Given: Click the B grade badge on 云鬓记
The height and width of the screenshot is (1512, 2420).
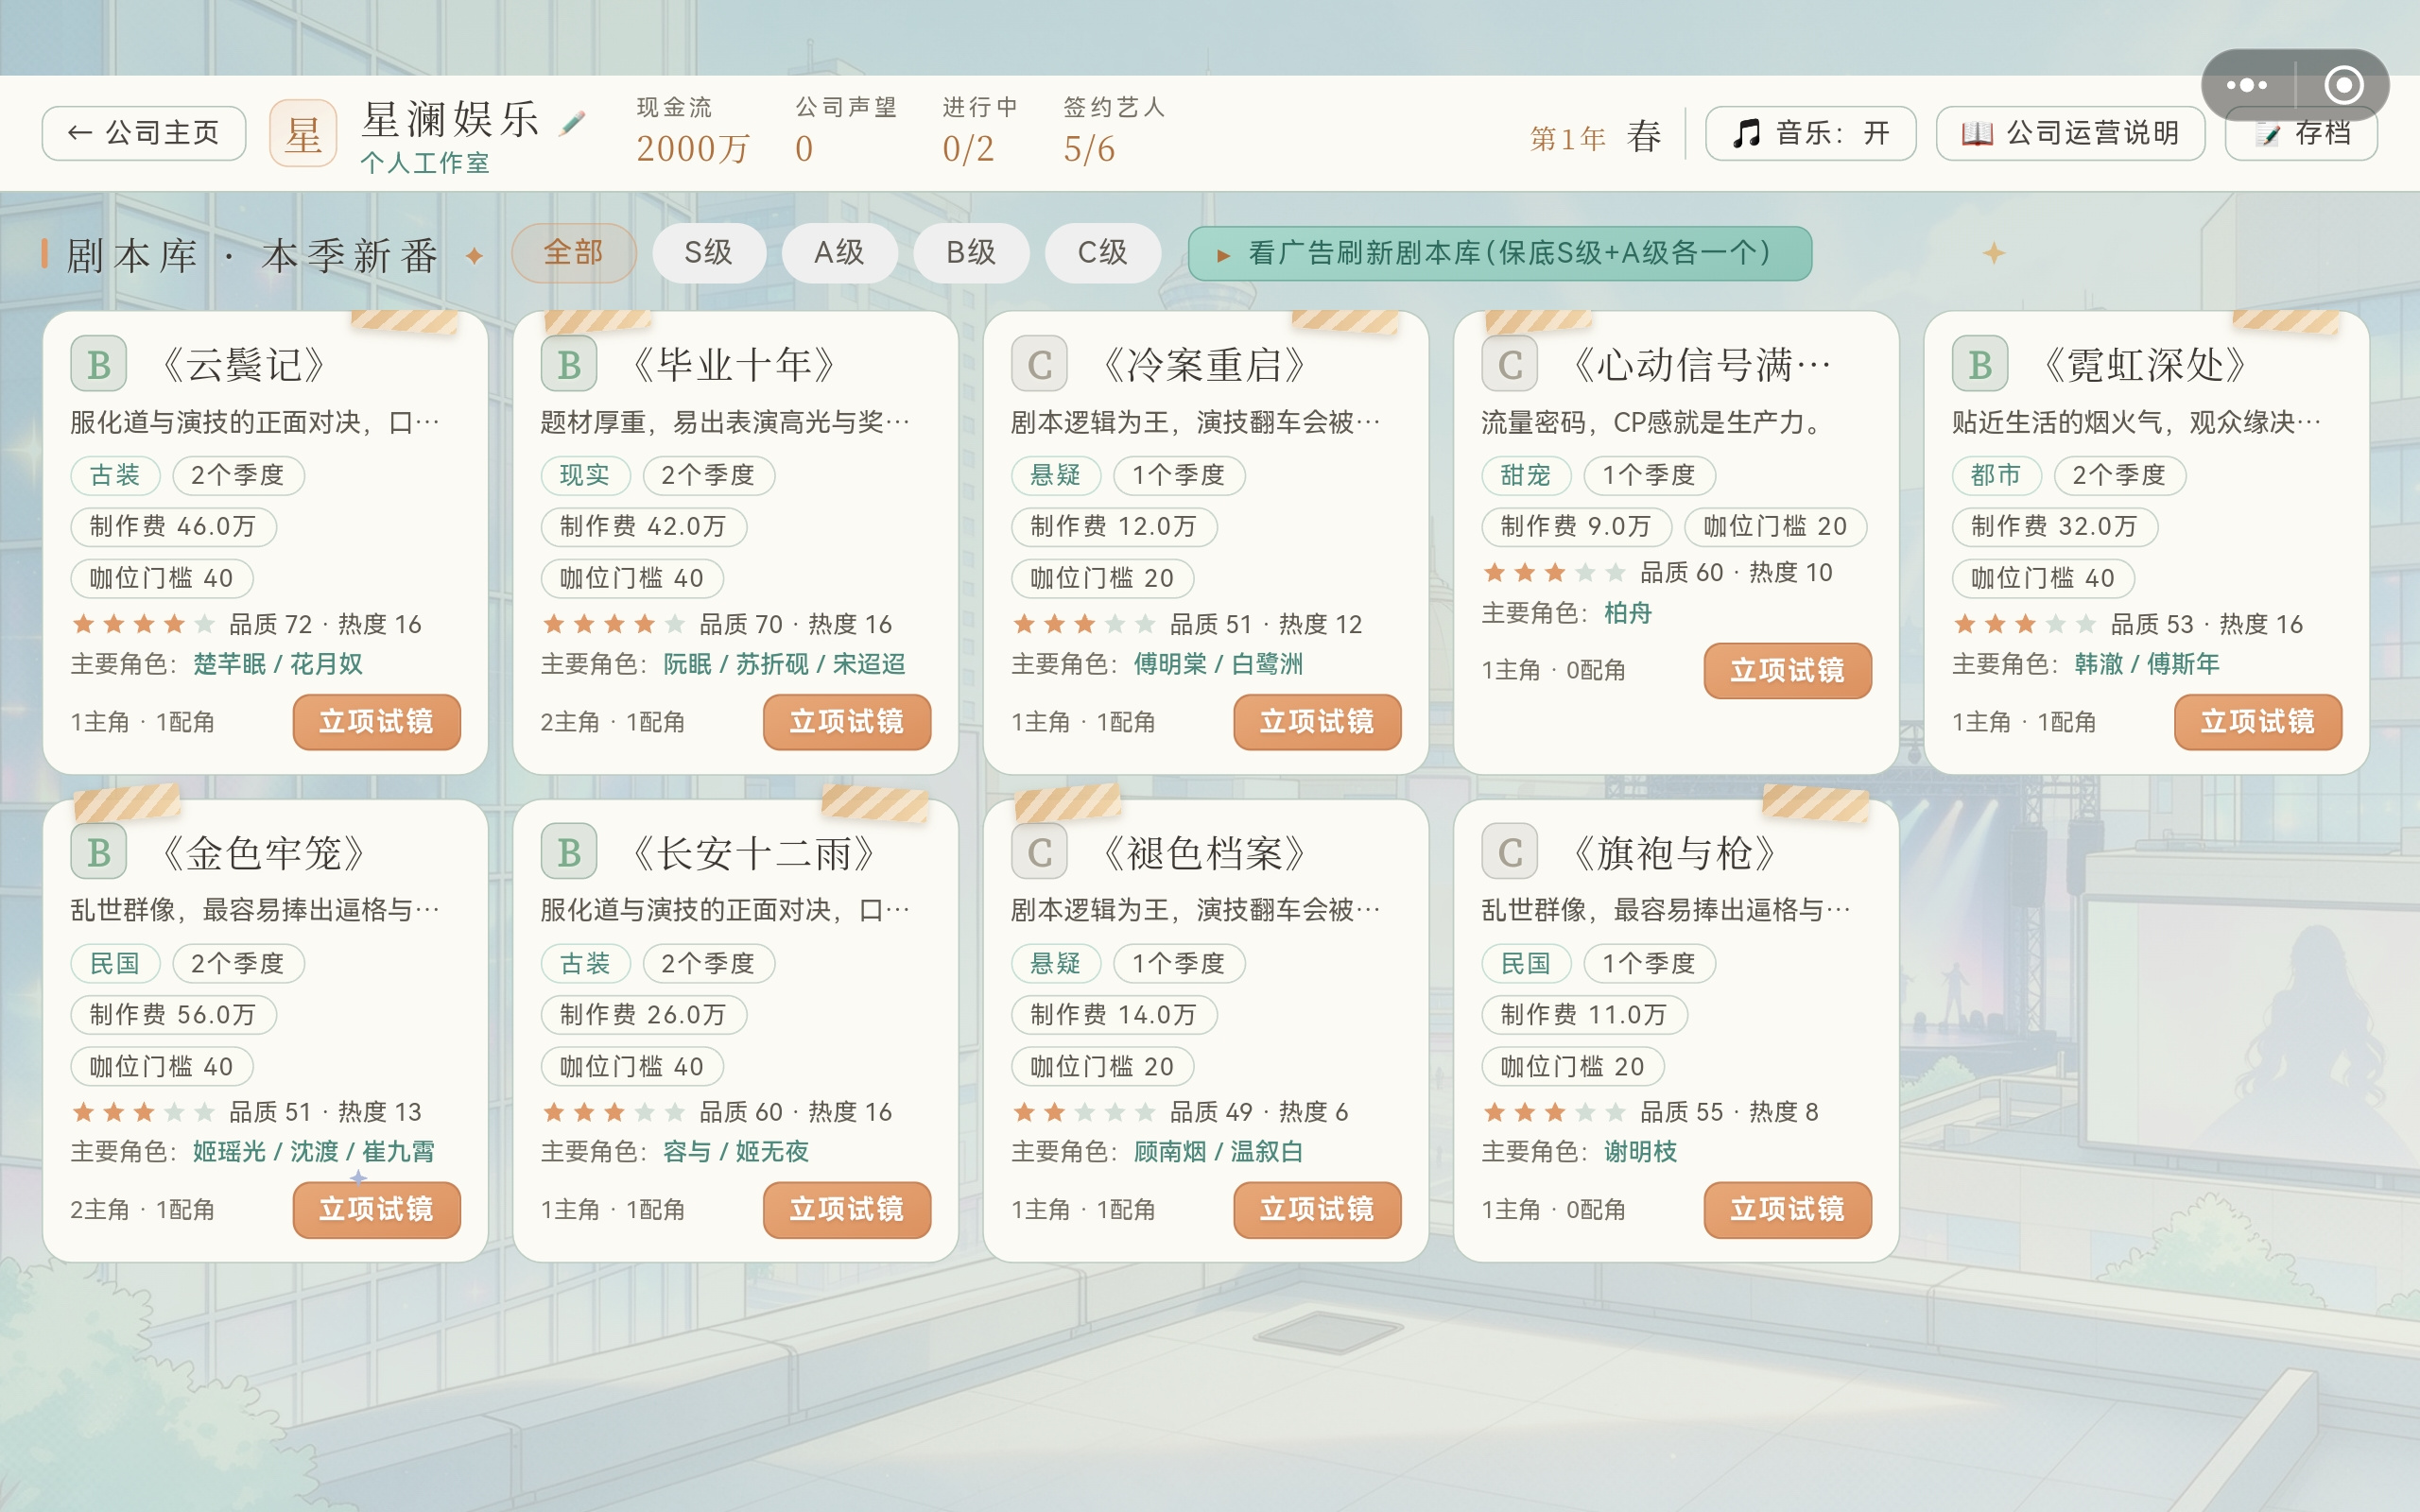Looking at the screenshot, I should [99, 365].
